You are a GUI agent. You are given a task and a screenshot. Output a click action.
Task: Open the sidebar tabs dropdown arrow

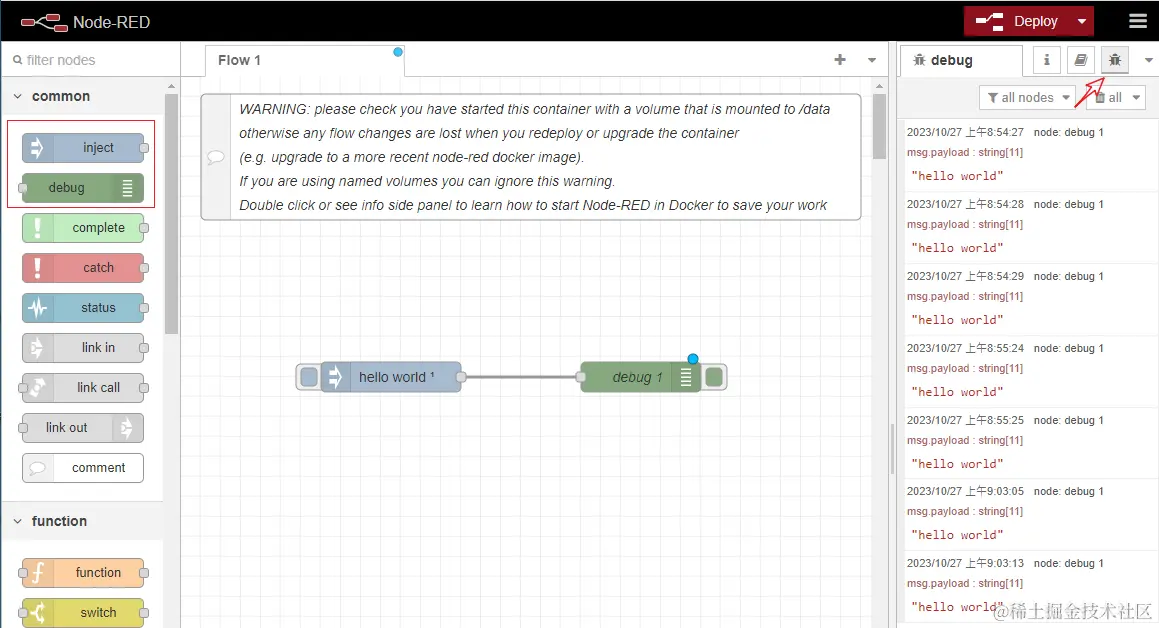pyautogui.click(x=1148, y=60)
